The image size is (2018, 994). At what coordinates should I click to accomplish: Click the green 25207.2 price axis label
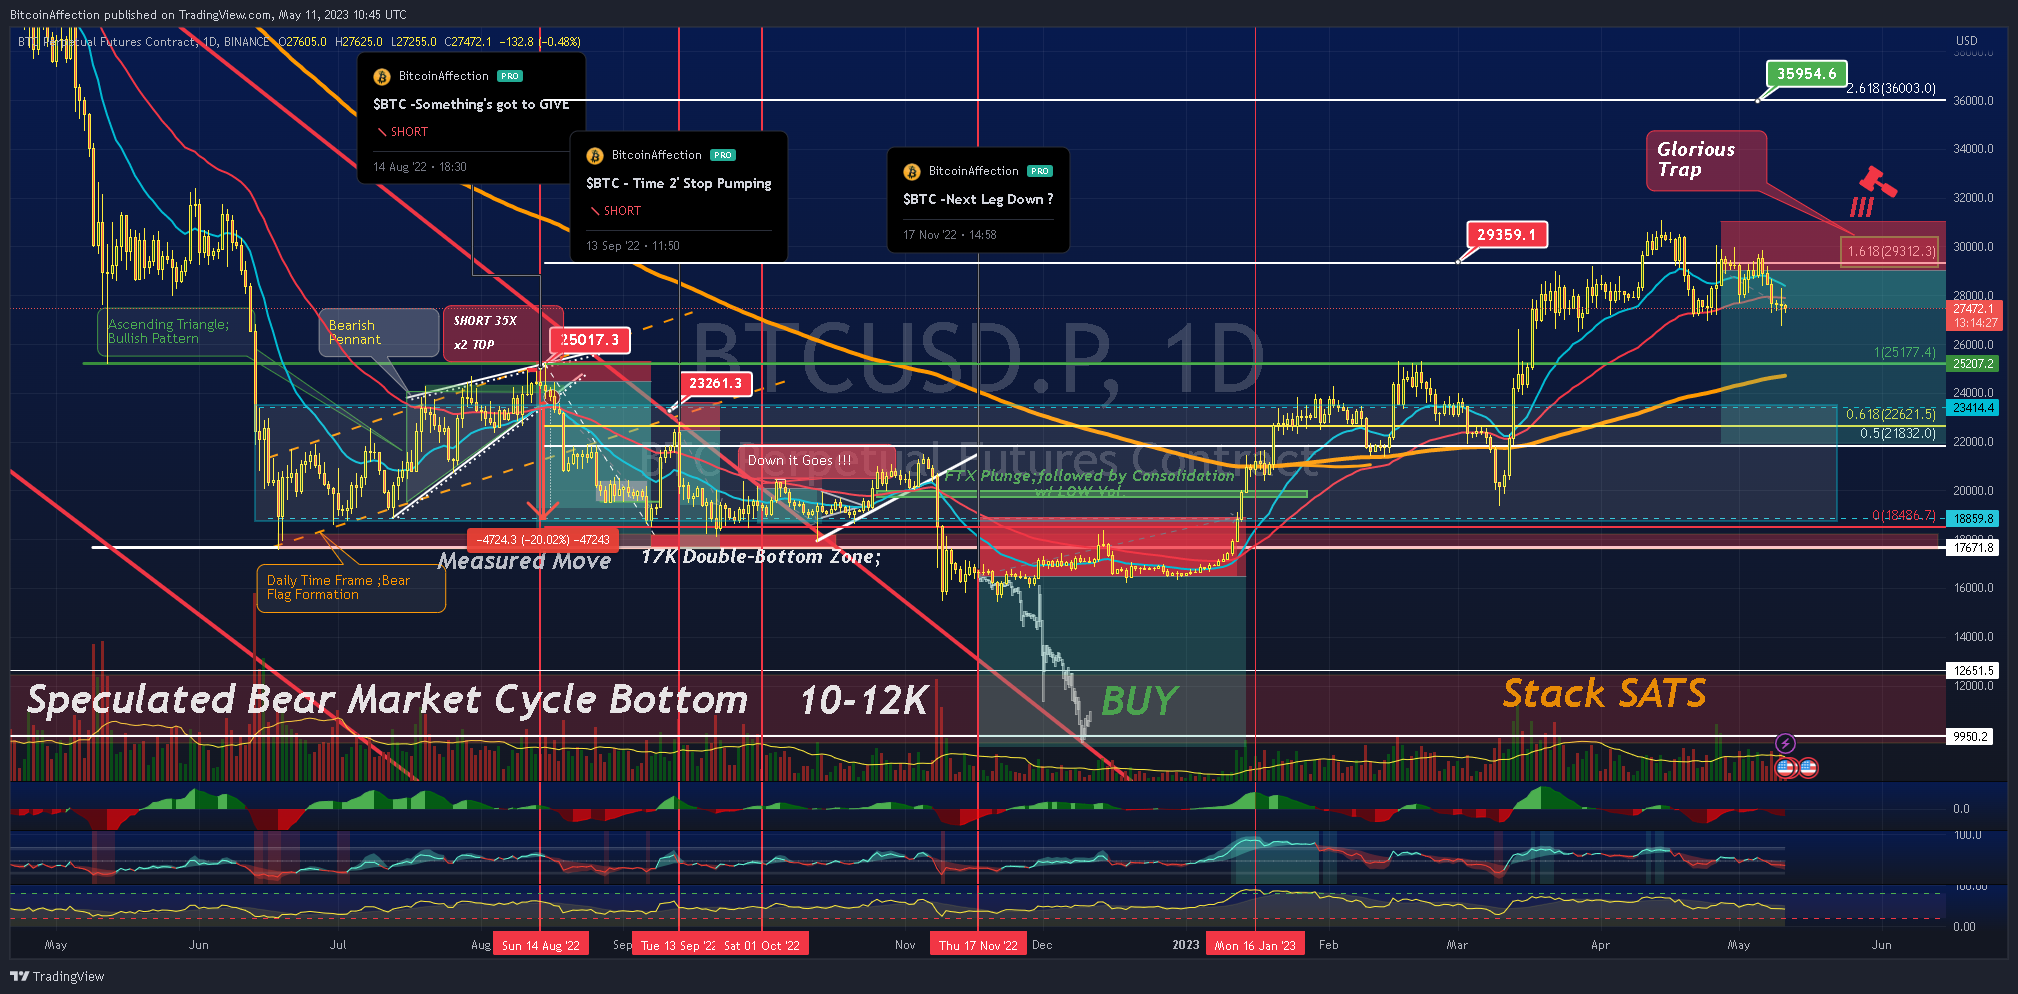1974,364
